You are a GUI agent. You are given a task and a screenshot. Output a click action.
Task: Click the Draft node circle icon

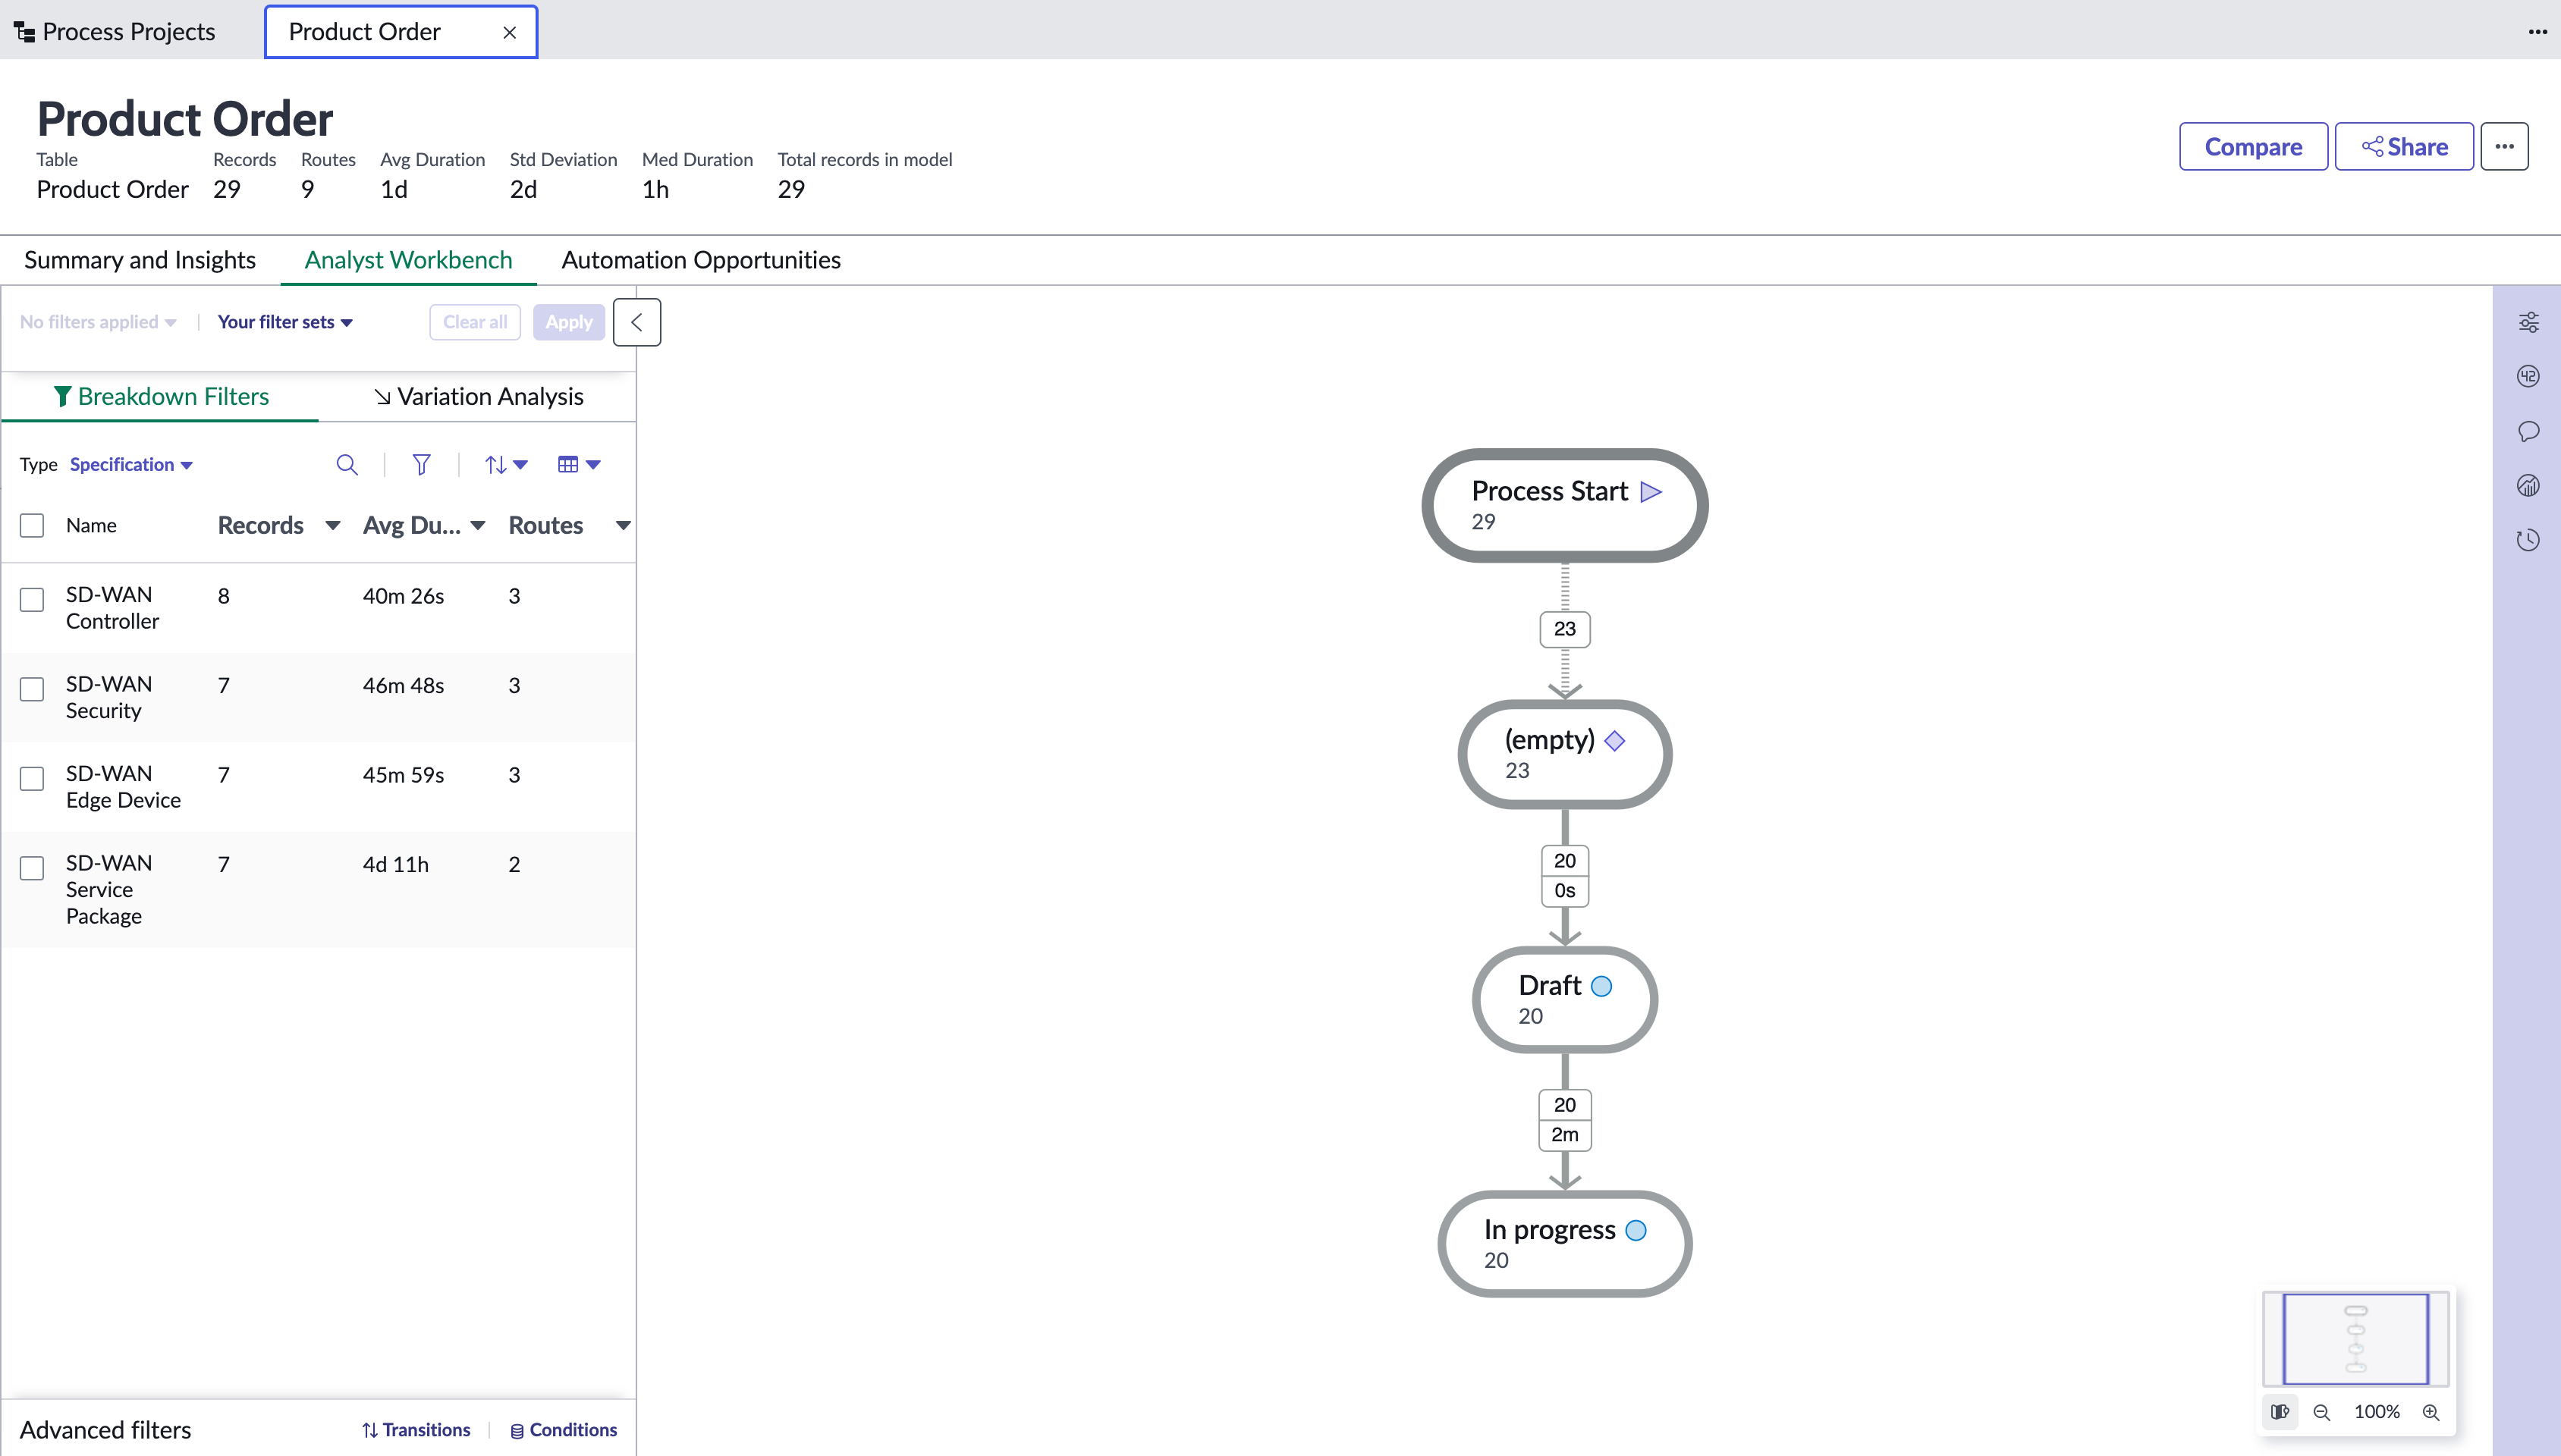[x=1602, y=986]
